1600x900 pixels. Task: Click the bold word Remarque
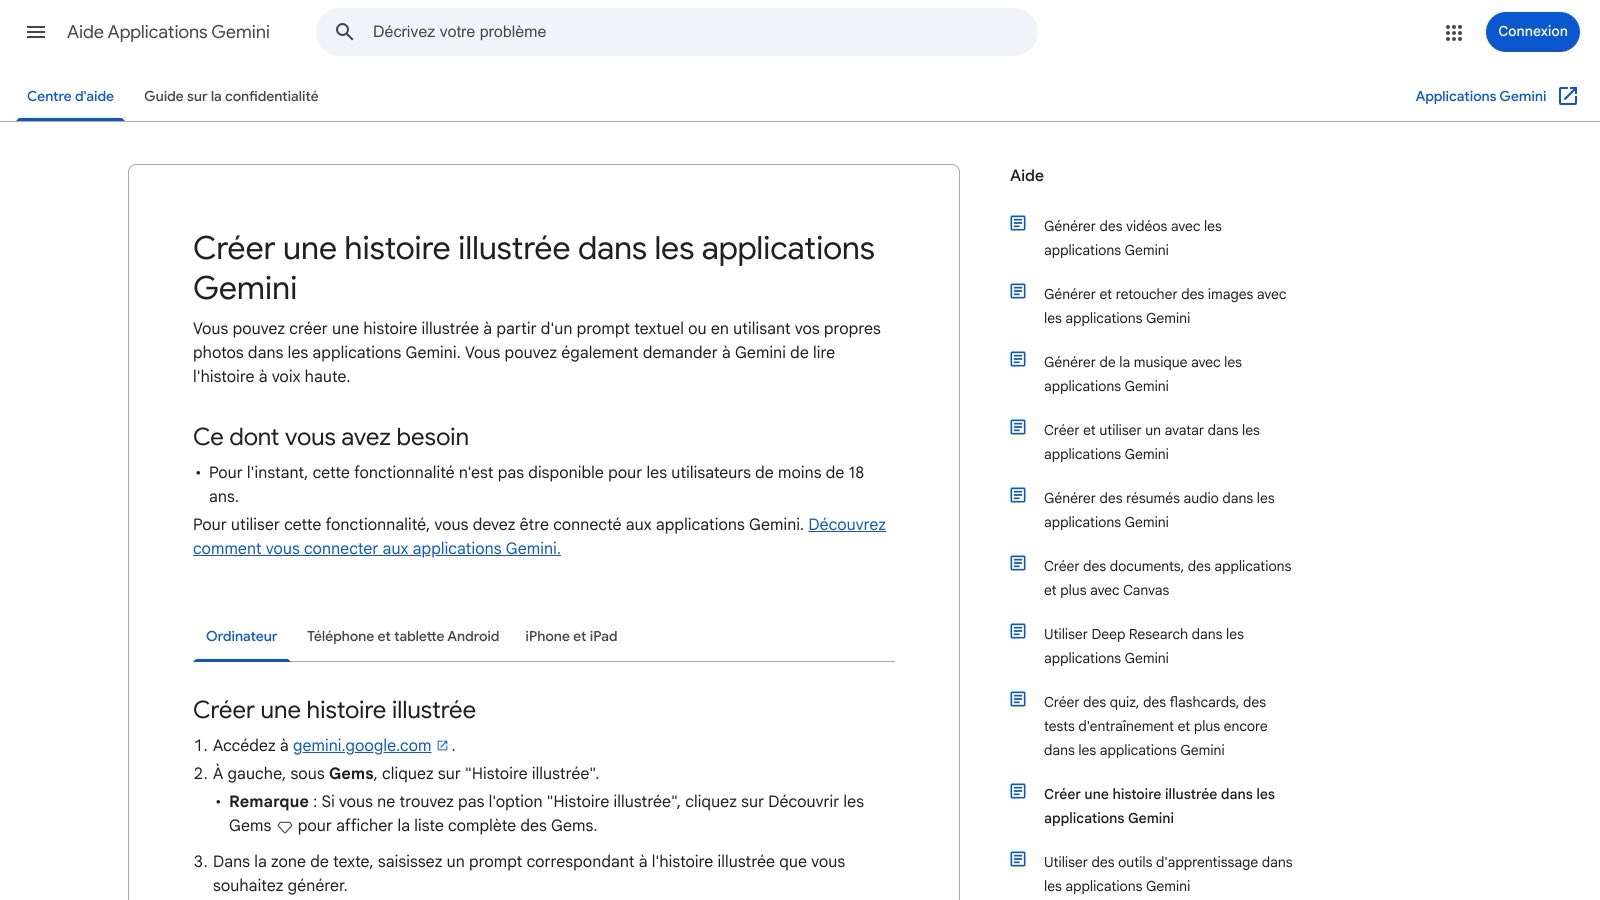268,801
